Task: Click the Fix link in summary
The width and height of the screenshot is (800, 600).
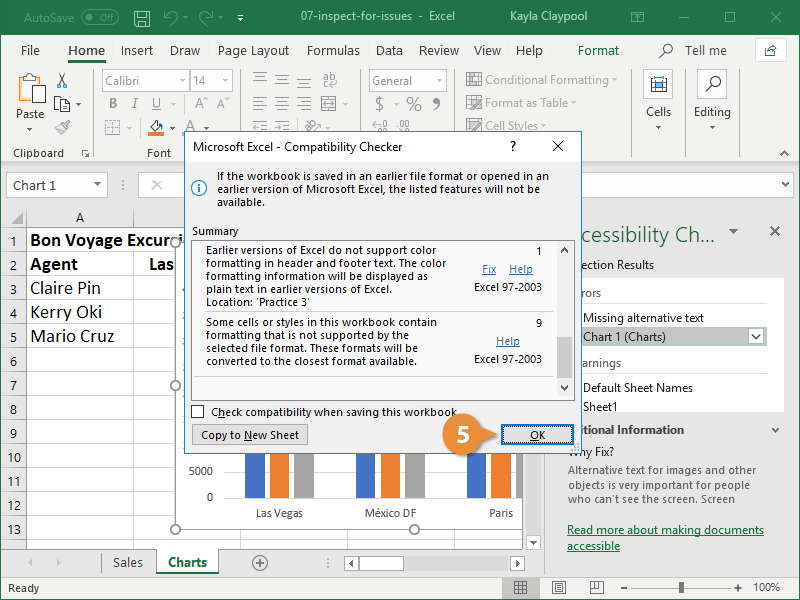Action: 489,269
